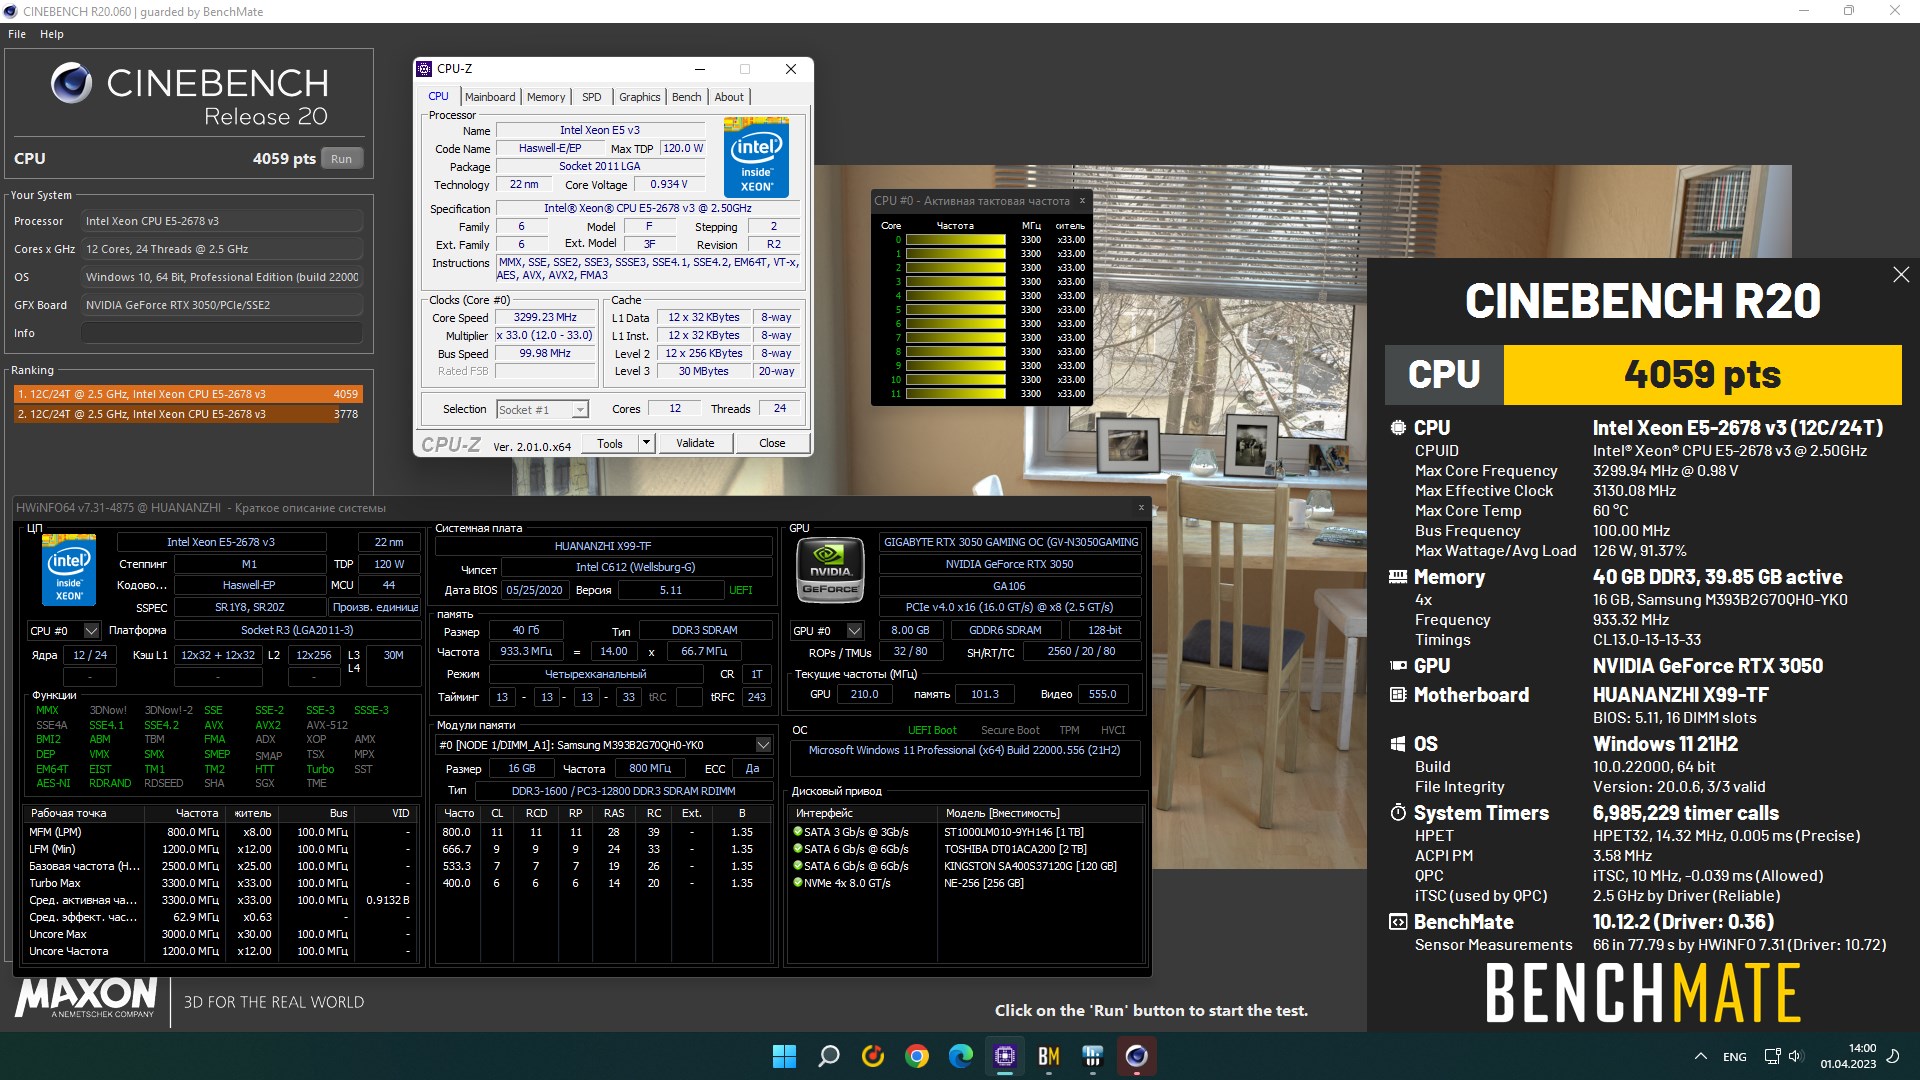This screenshot has width=1920, height=1080.
Task: Open Microsoft Edge from the taskbar
Action: point(961,1056)
